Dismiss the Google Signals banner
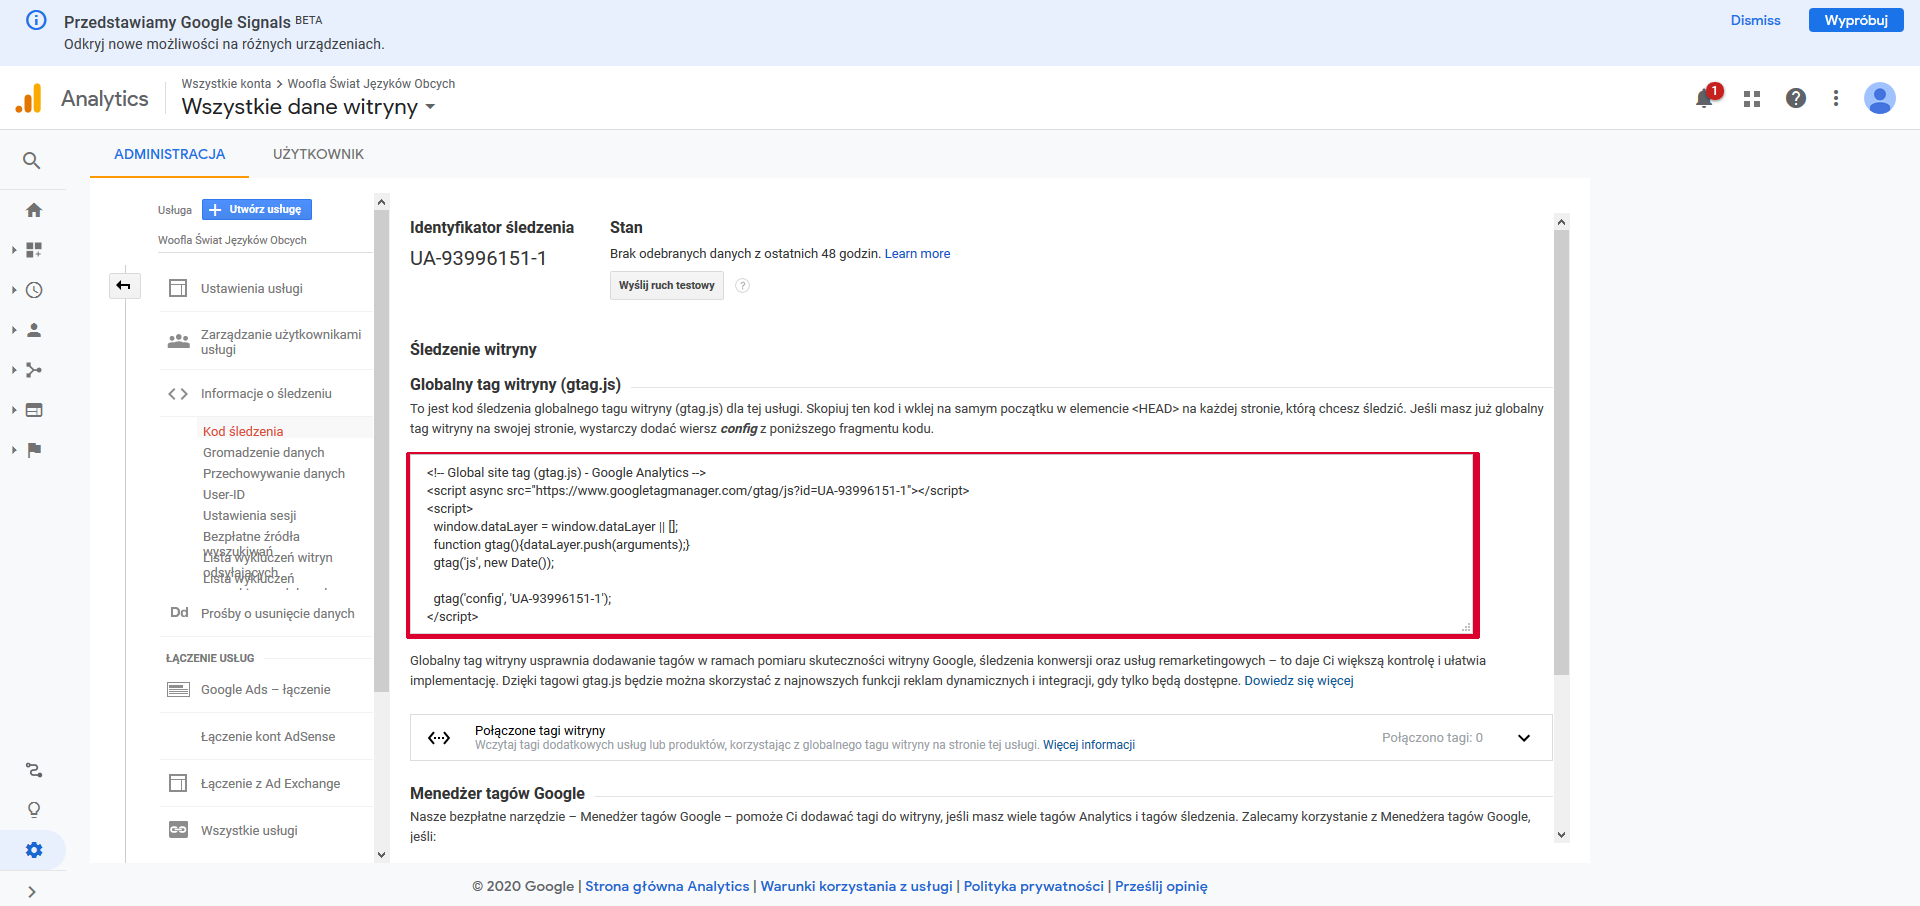The height and width of the screenshot is (906, 1920). (x=1756, y=20)
